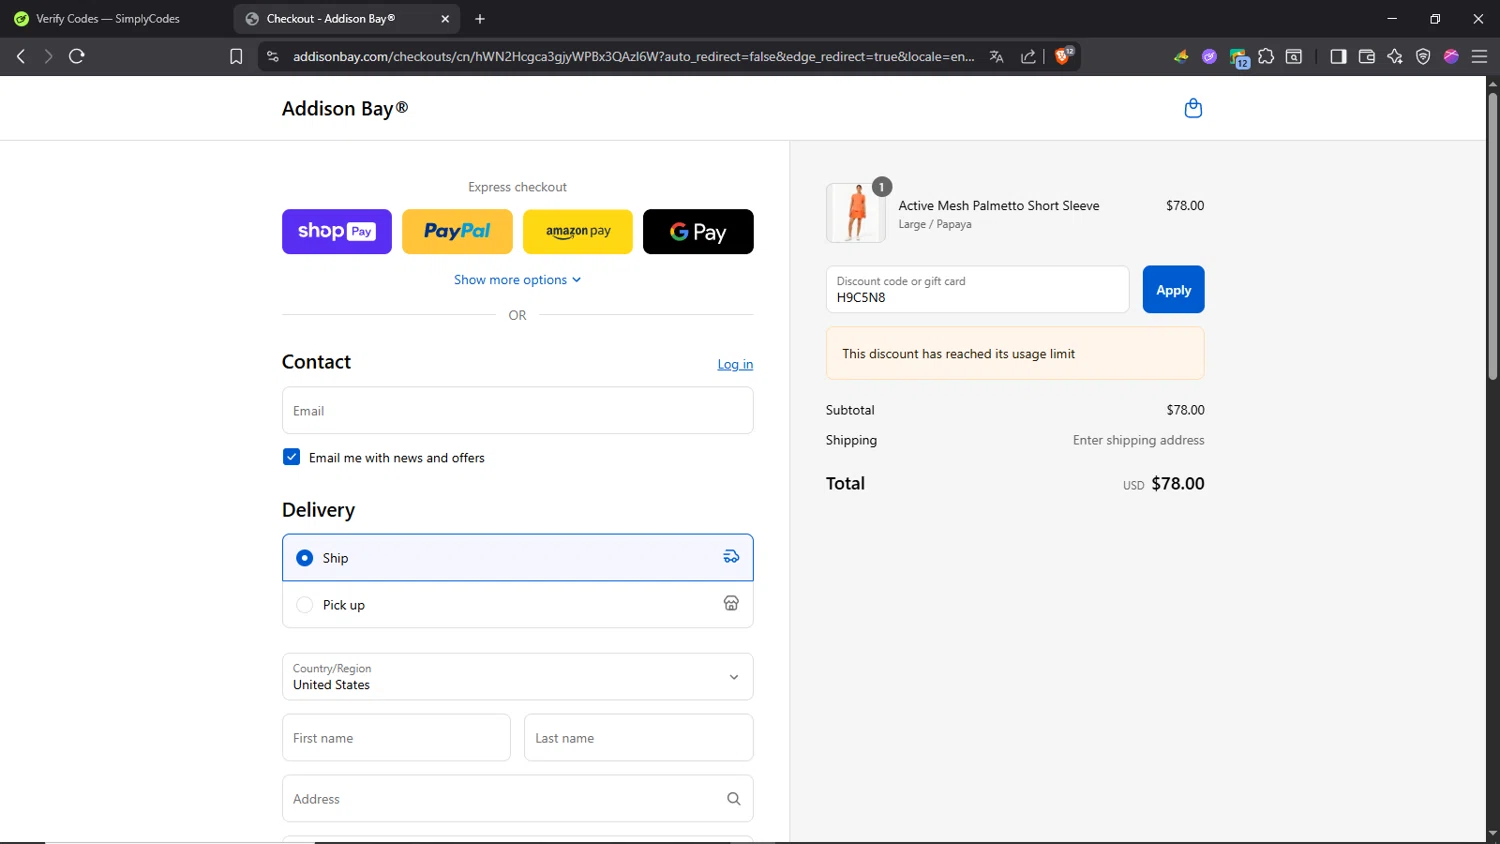Click the page vertical scrollbar

(1492, 236)
